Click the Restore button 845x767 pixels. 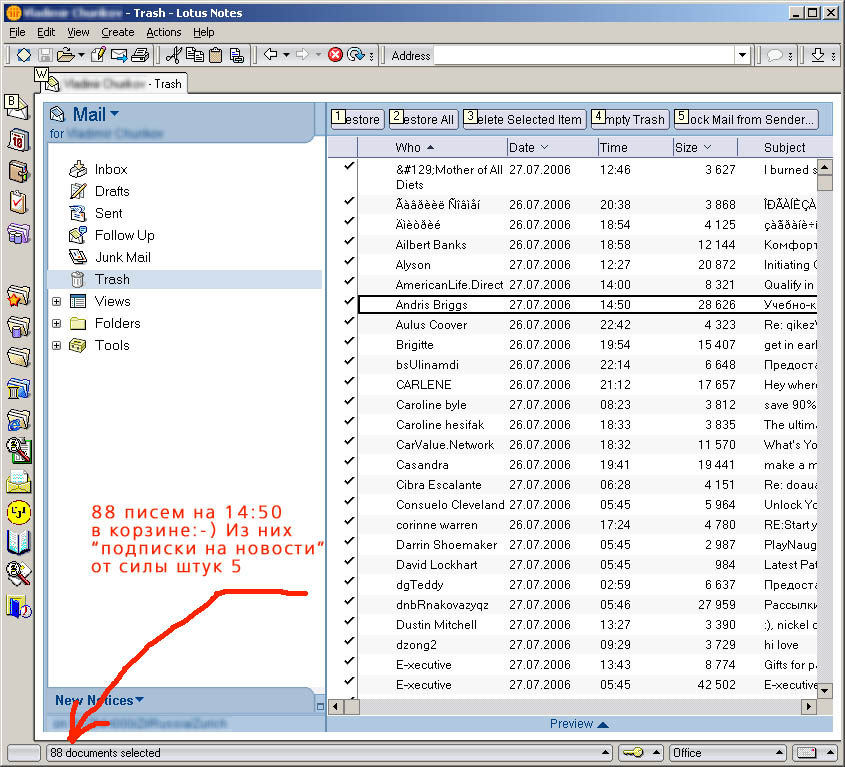(x=357, y=119)
